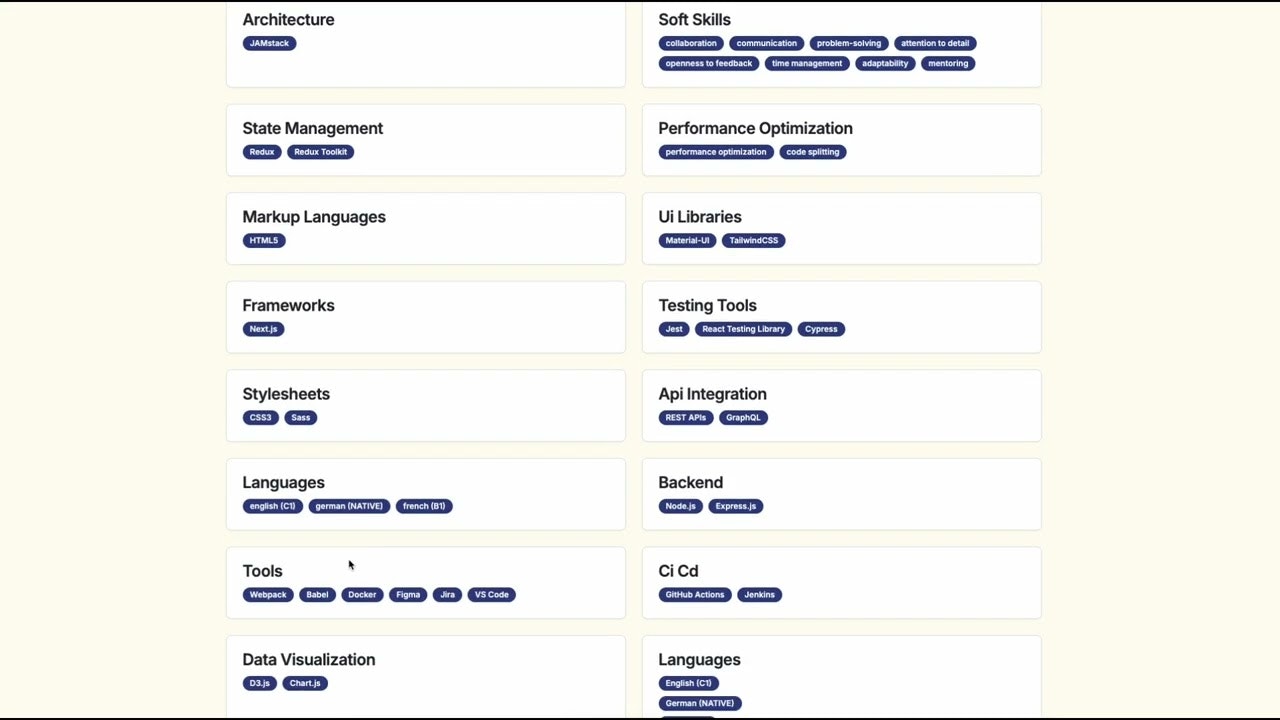Select the D3.js data visualization tag
Image resolution: width=1280 pixels, height=720 pixels.
pyautogui.click(x=260, y=683)
